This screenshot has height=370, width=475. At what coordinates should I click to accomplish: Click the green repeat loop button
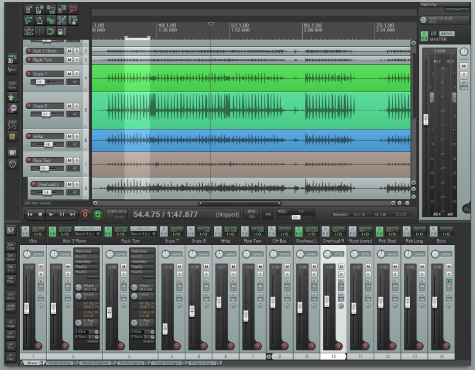tap(98, 215)
